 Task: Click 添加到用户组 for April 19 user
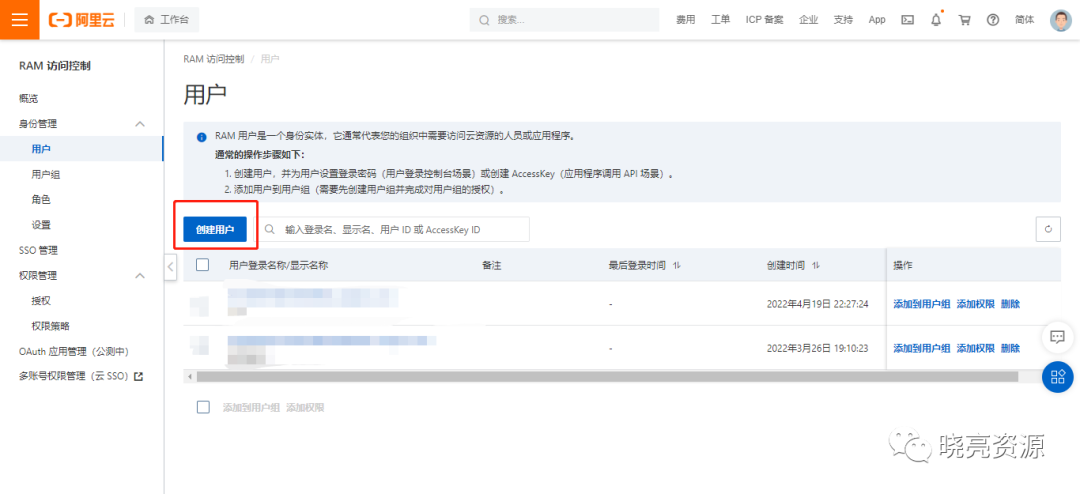point(922,304)
